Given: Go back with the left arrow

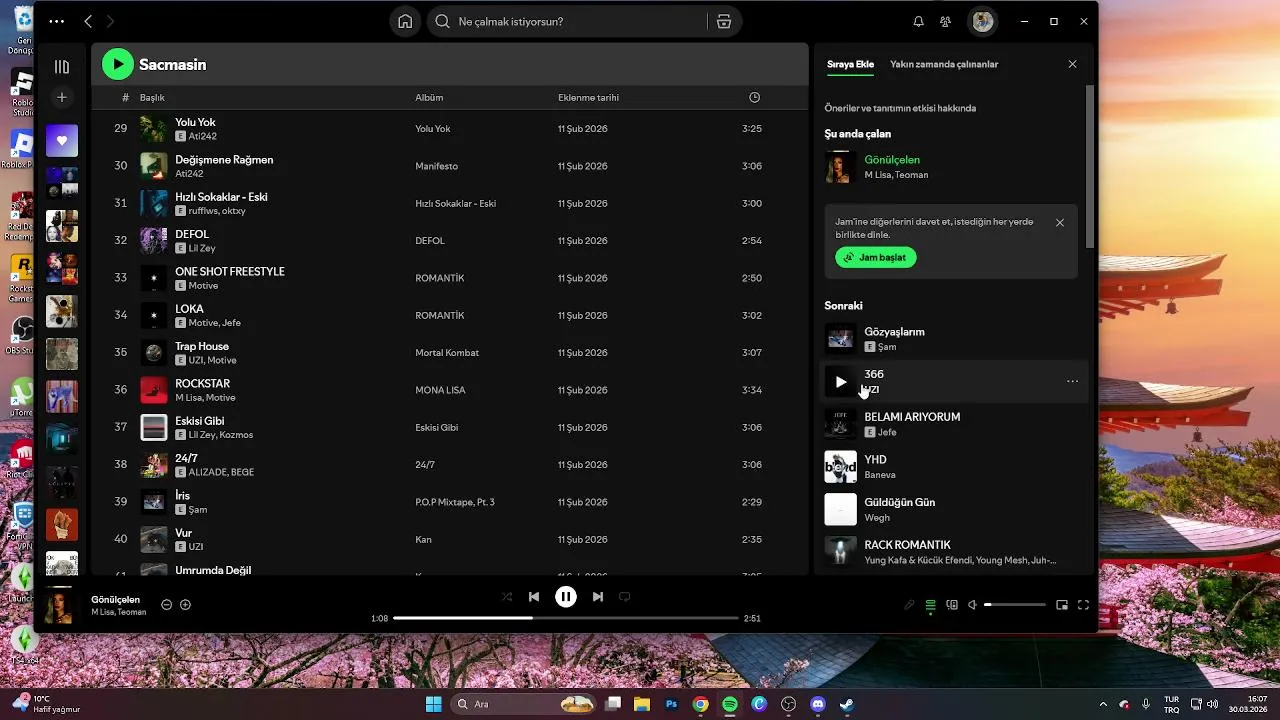Looking at the screenshot, I should (88, 21).
